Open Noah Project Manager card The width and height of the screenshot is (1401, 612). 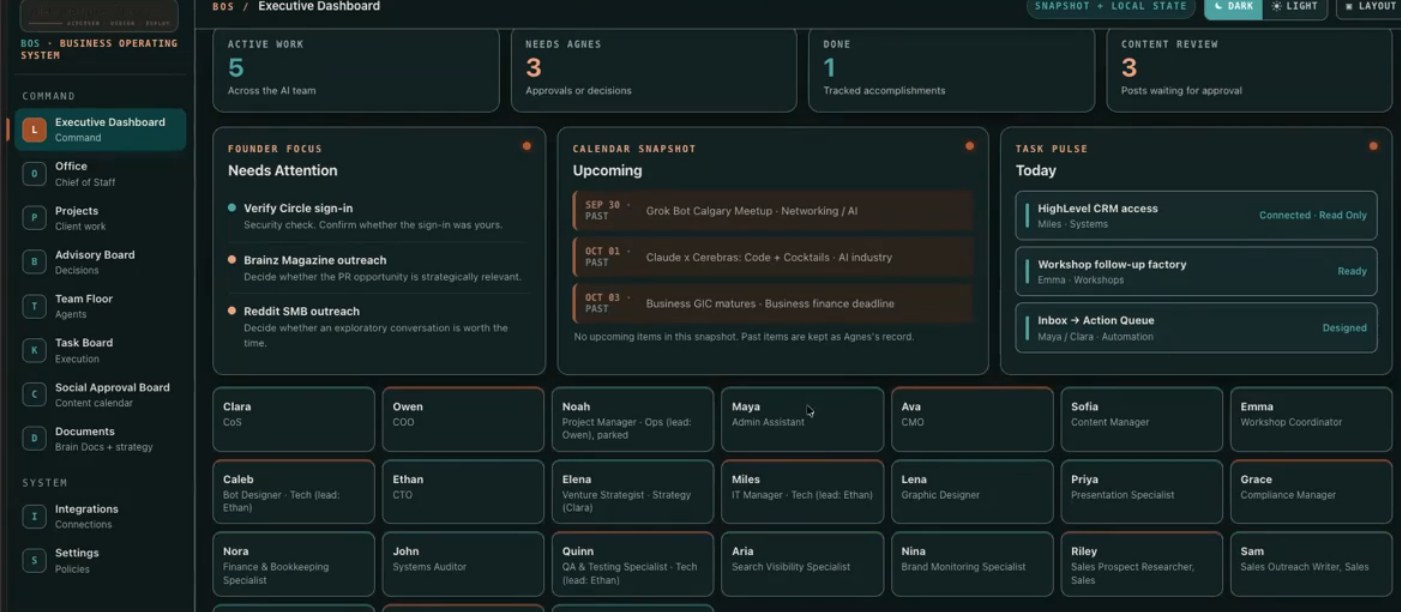click(x=633, y=419)
